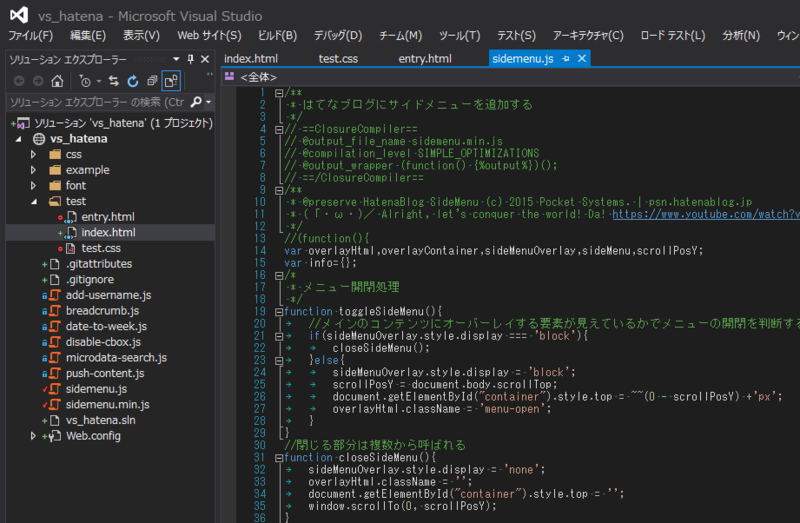
Task: Expand the font folder
Action: pyautogui.click(x=33, y=185)
